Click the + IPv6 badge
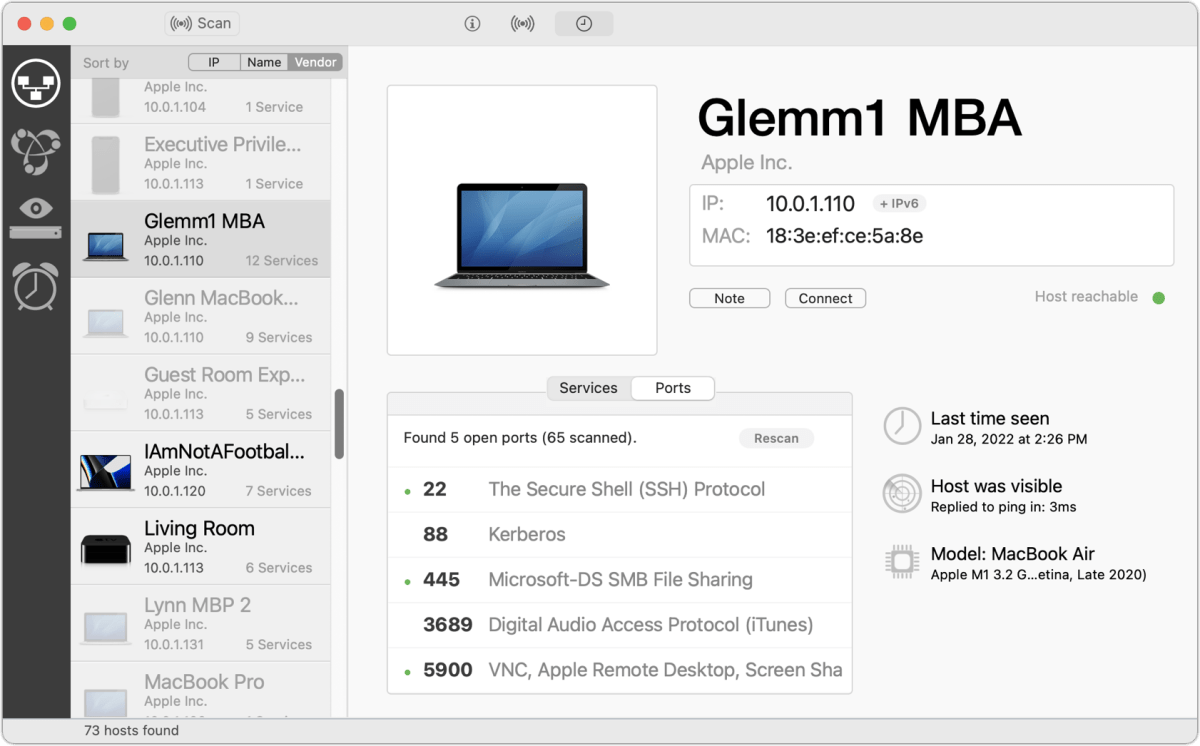The image size is (1200, 746). pos(899,204)
